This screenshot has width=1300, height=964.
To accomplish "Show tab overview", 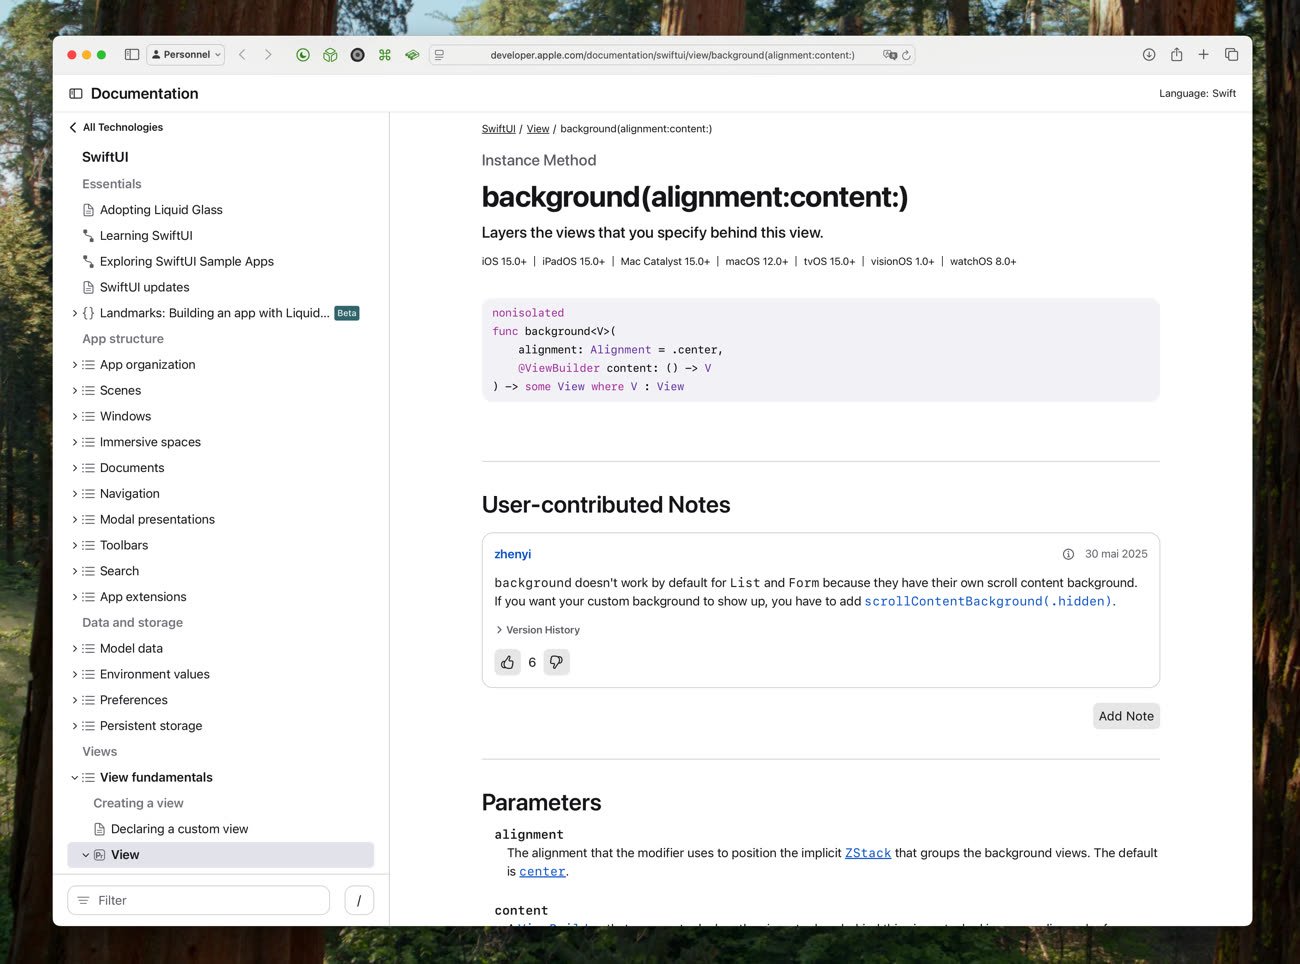I will point(1232,55).
